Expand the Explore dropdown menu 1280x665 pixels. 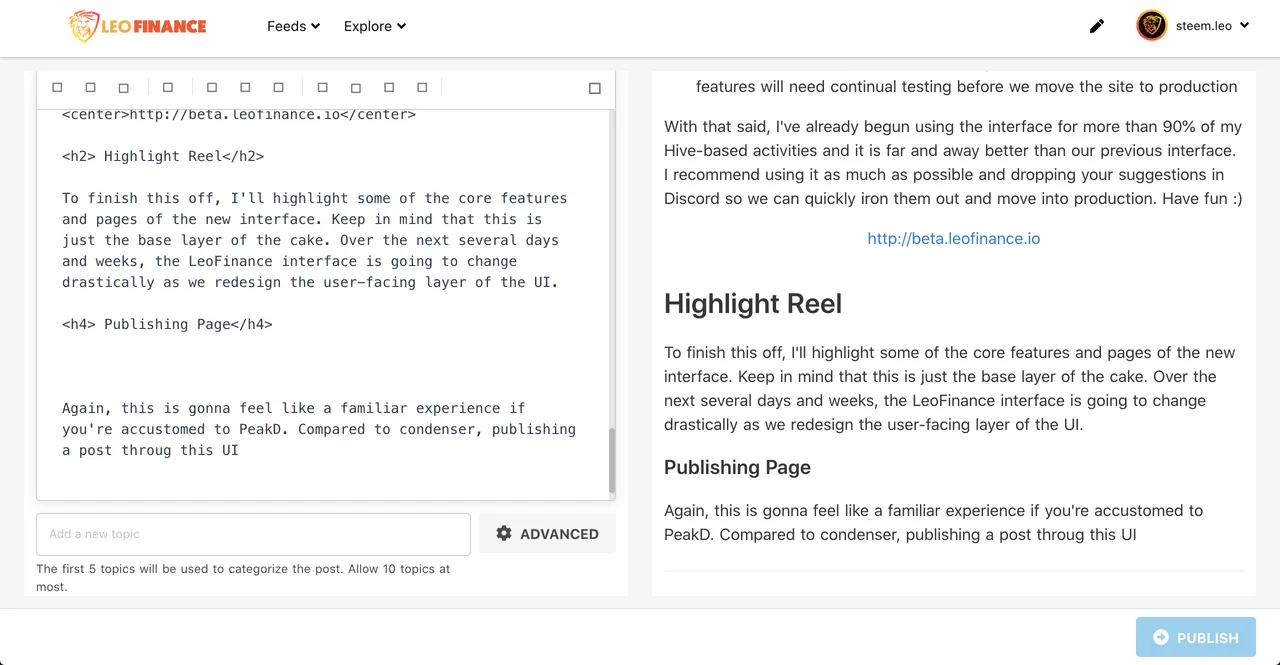(375, 26)
